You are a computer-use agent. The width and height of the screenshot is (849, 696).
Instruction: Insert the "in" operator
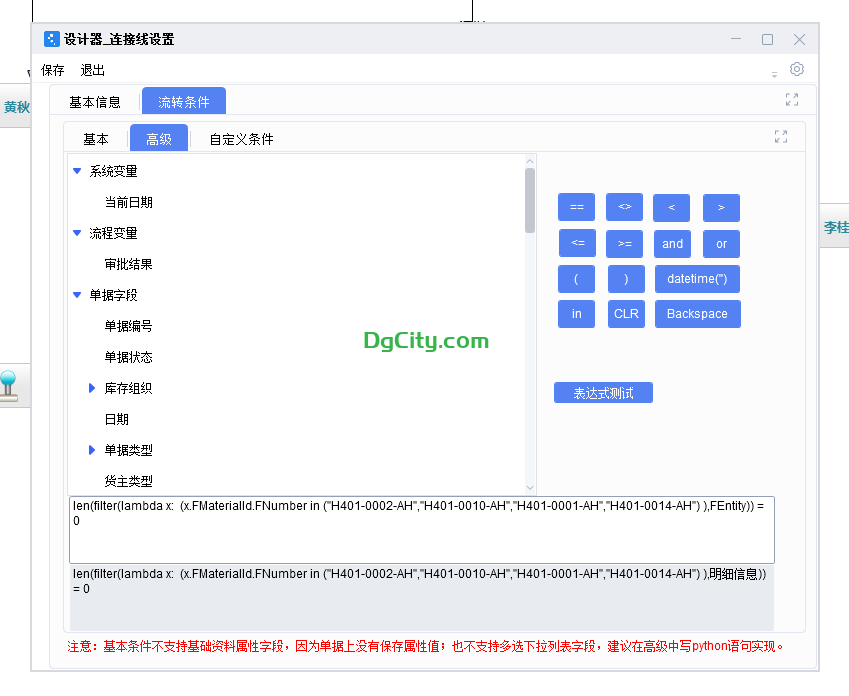pos(576,313)
